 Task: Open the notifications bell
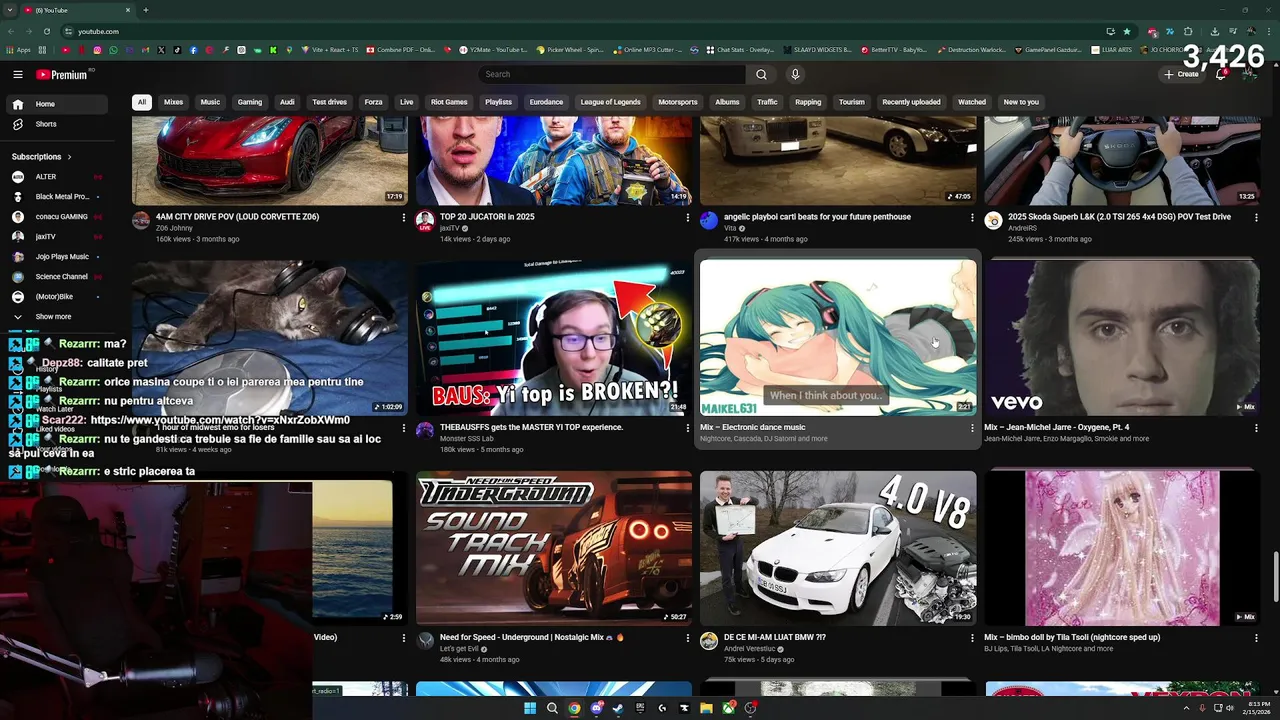1221,74
